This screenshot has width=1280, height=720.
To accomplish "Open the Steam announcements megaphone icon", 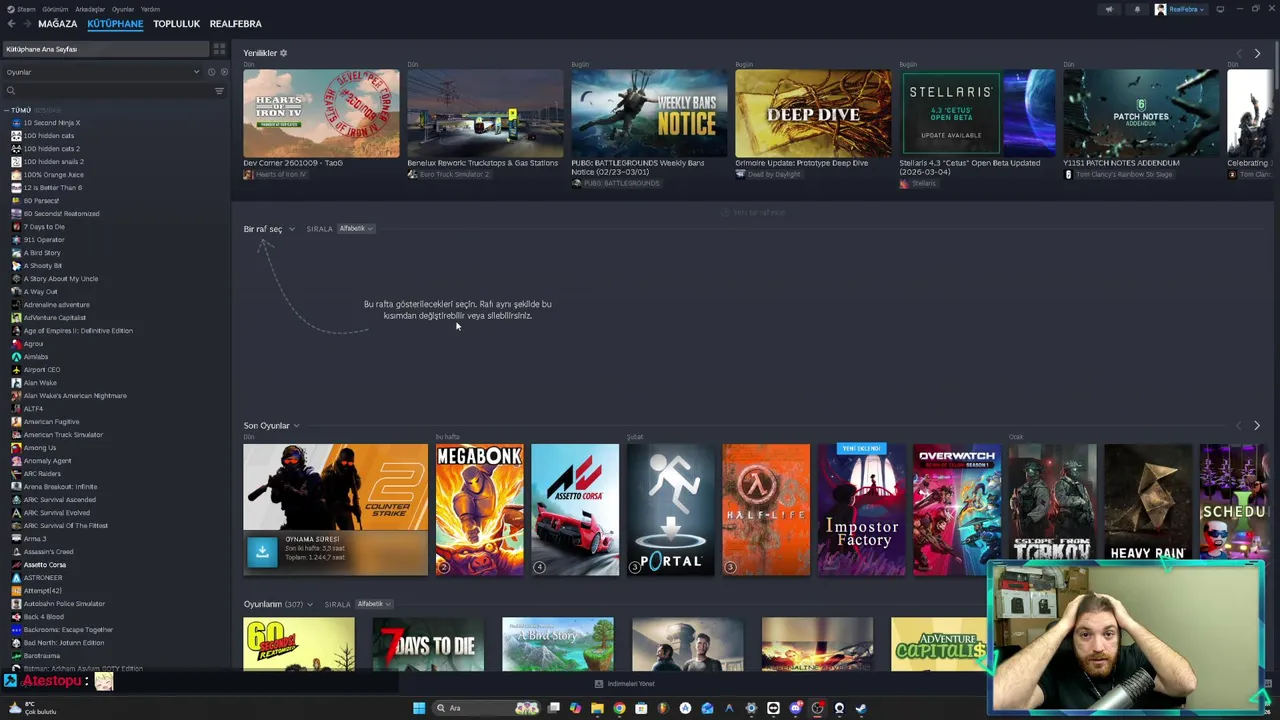I will pos(1108,9).
